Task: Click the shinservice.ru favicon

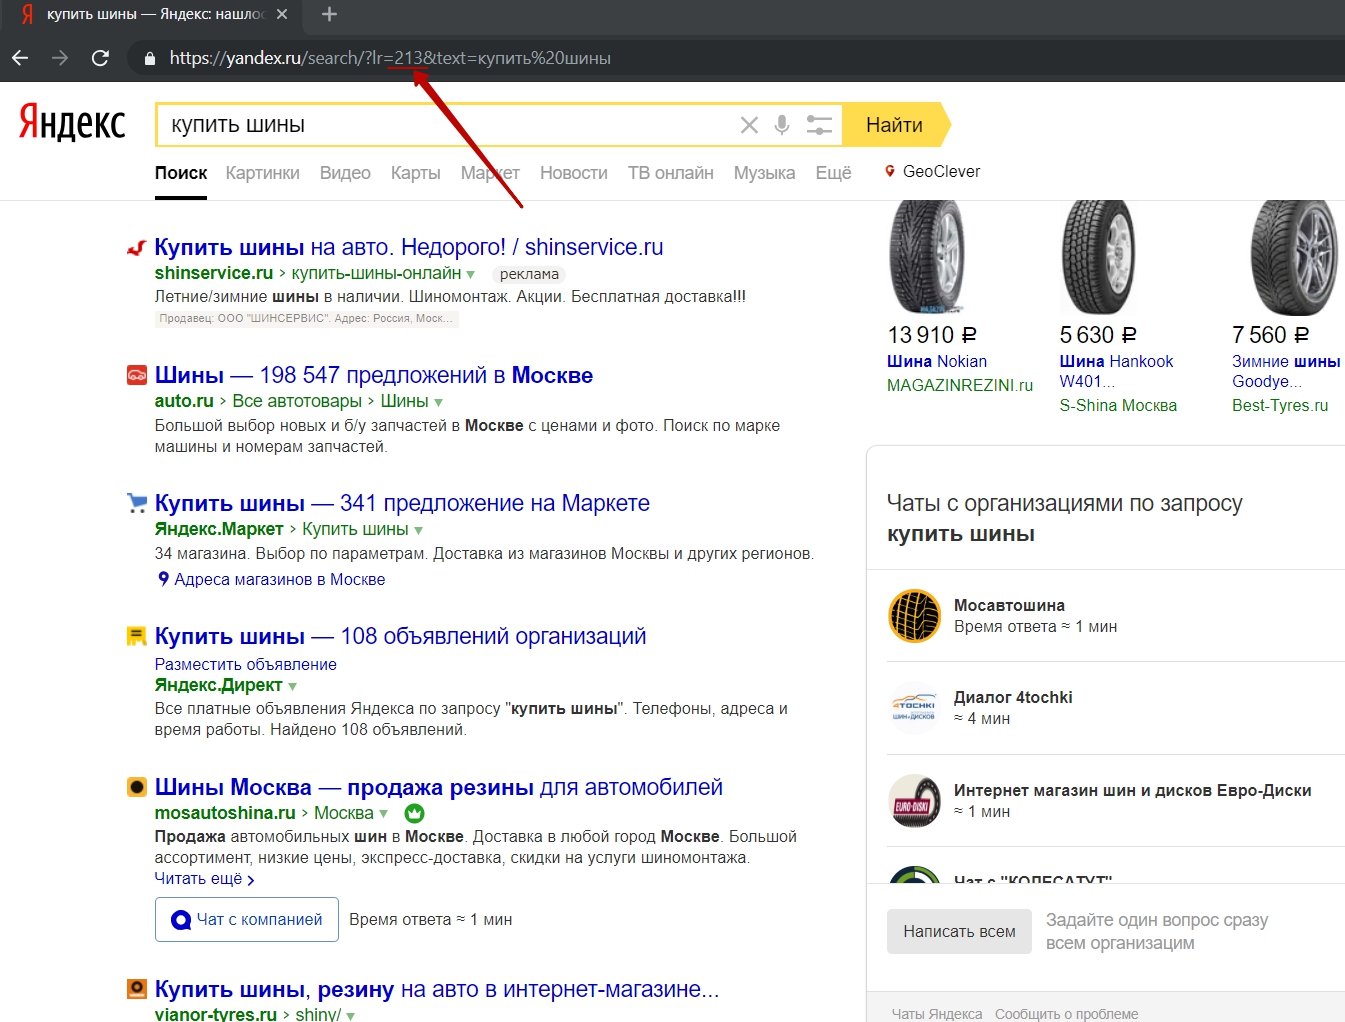Action: (137, 248)
